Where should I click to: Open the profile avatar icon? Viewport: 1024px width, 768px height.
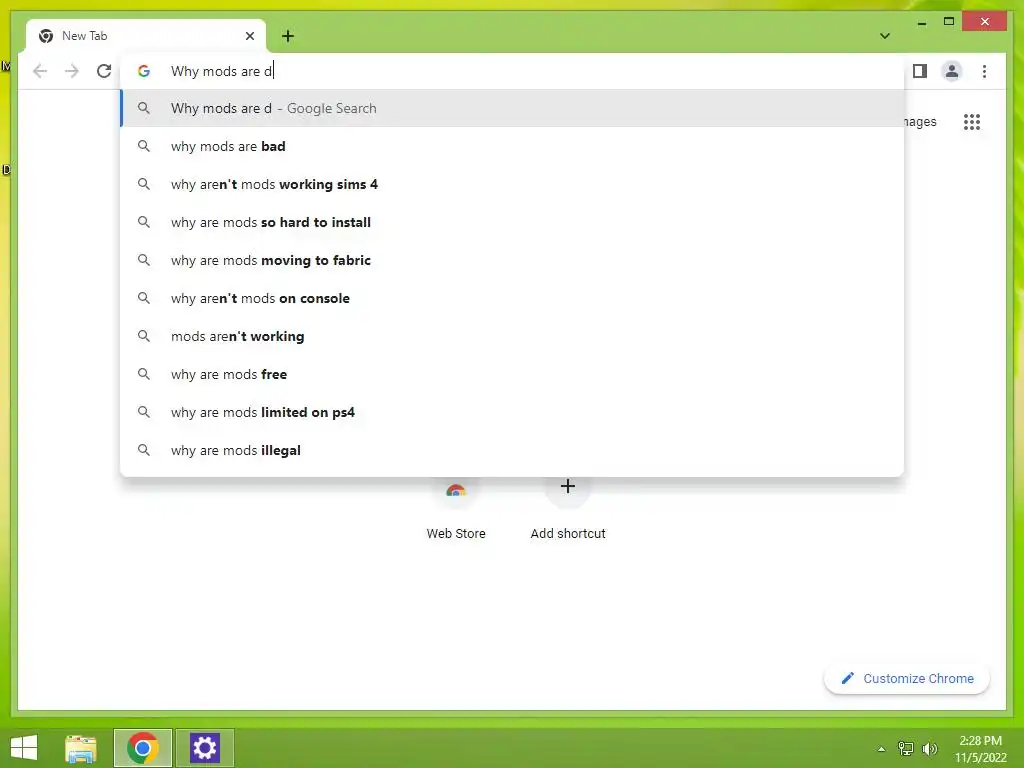coord(952,71)
